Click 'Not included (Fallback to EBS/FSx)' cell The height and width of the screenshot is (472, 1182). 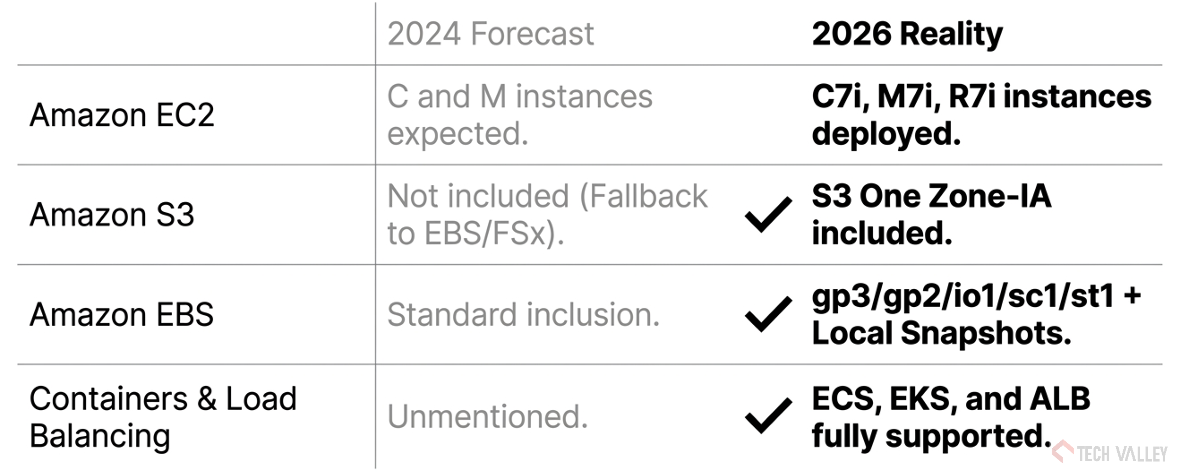tap(548, 215)
